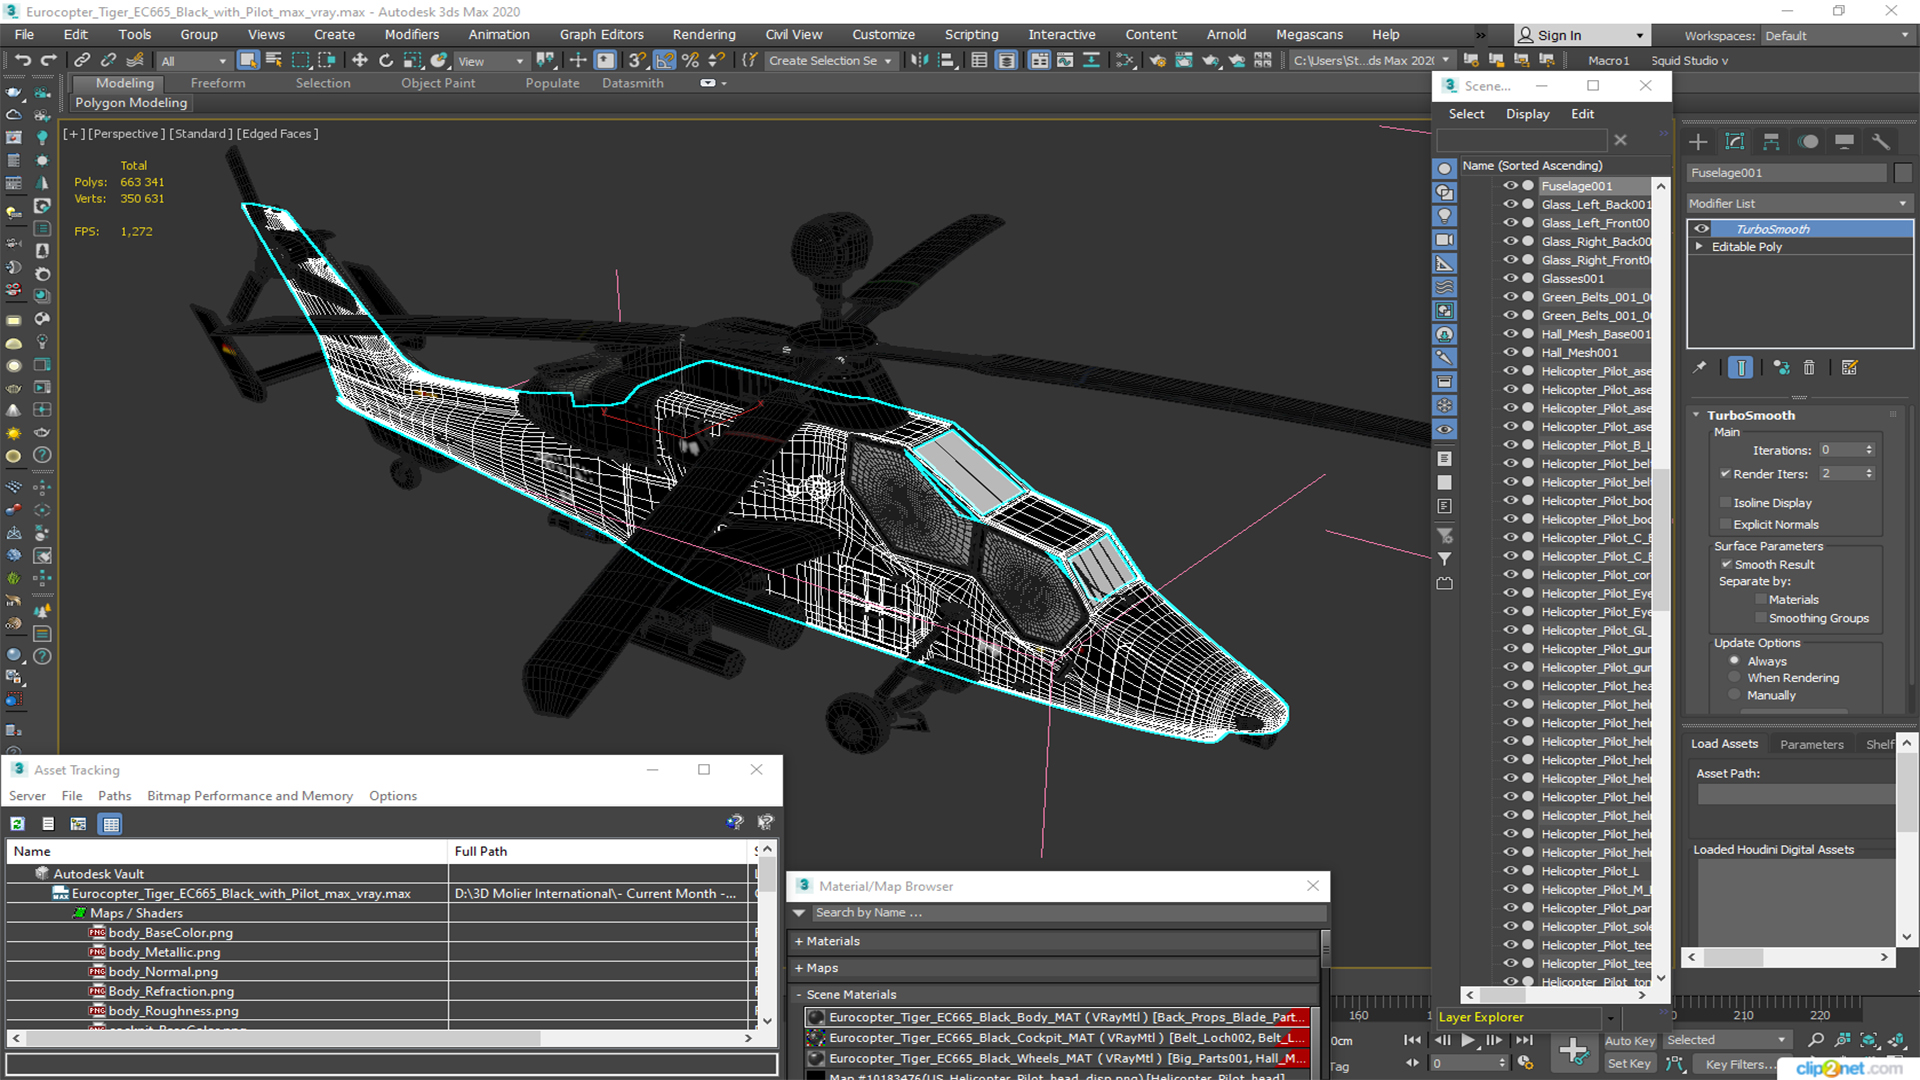Click Play Animation button
The width and height of the screenshot is (1920, 1080).
pyautogui.click(x=1467, y=1040)
